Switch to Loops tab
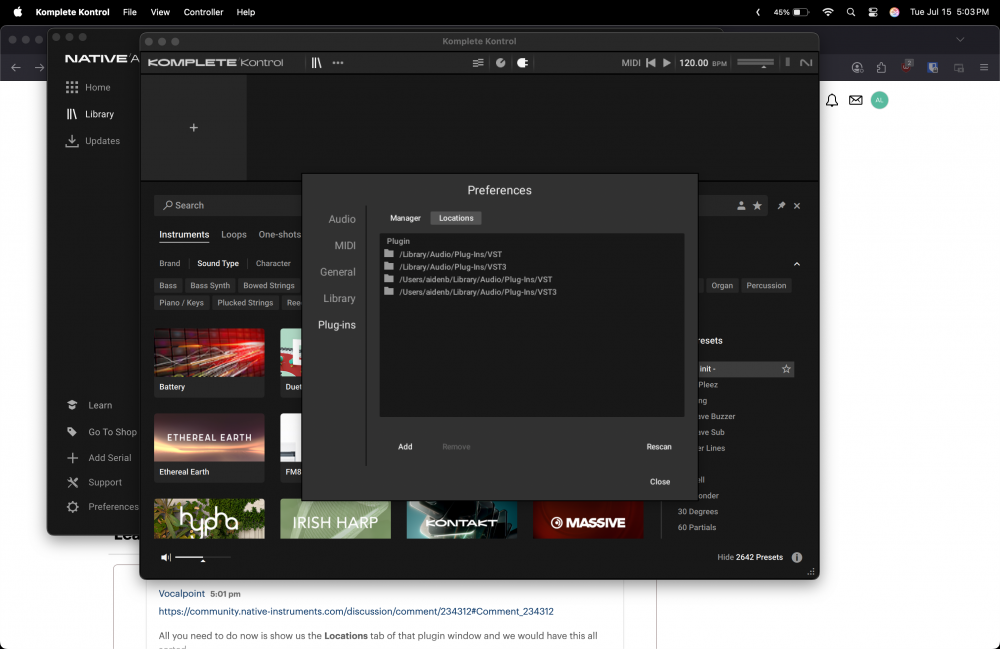This screenshot has width=1000, height=649. (x=234, y=235)
